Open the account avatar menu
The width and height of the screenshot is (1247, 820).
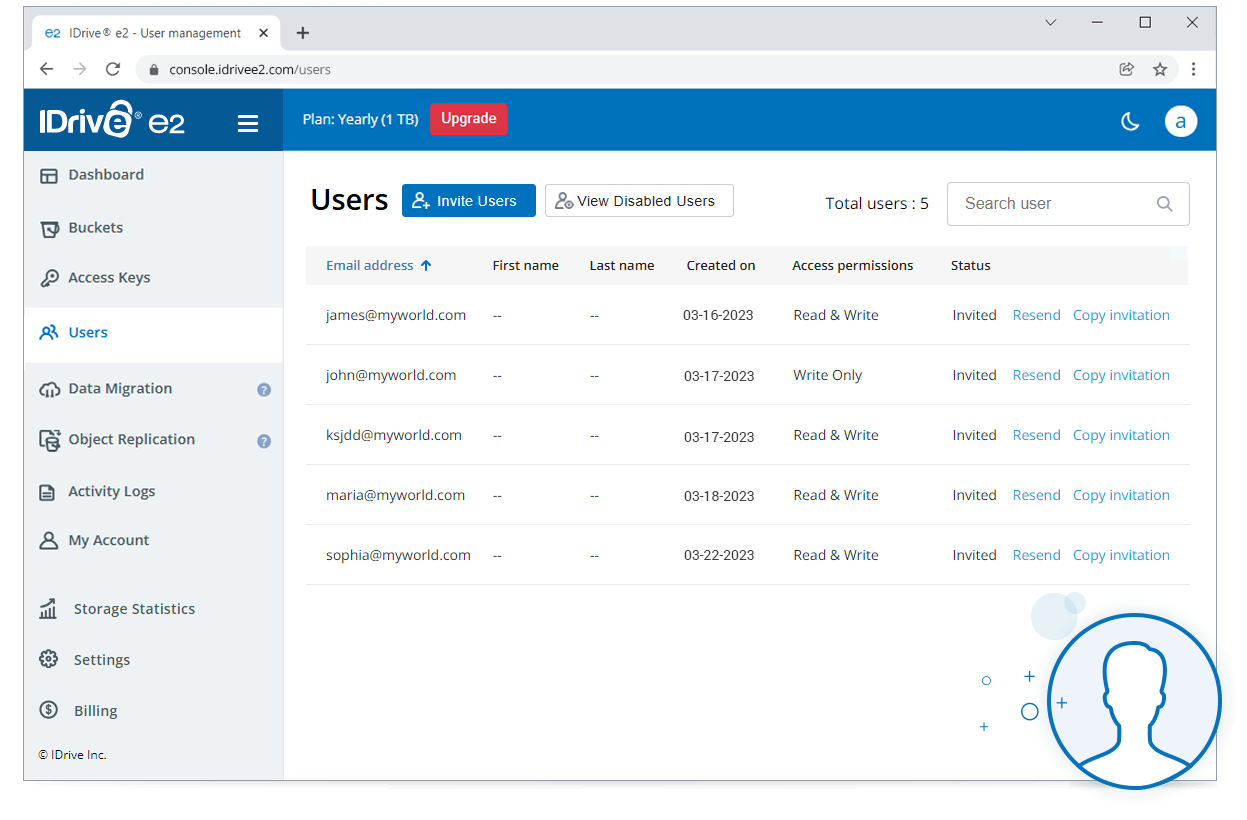[1180, 122]
